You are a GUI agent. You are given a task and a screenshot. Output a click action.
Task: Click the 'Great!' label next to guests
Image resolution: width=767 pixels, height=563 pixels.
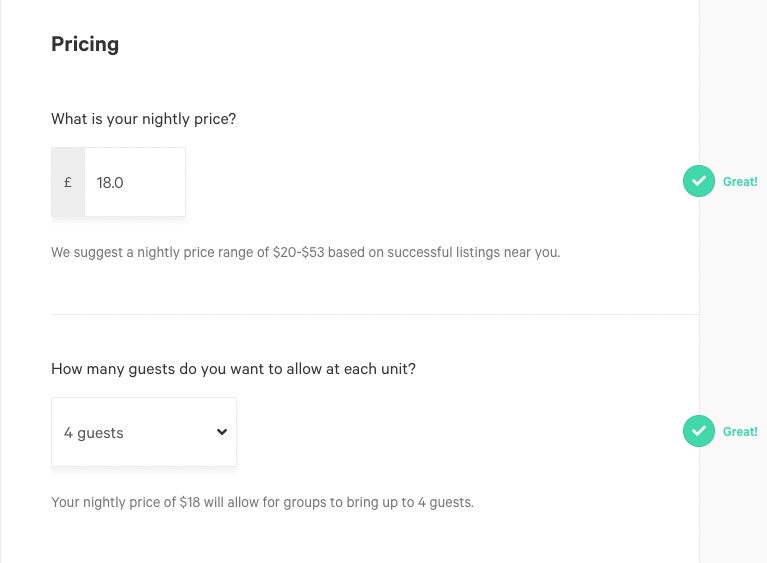click(740, 431)
